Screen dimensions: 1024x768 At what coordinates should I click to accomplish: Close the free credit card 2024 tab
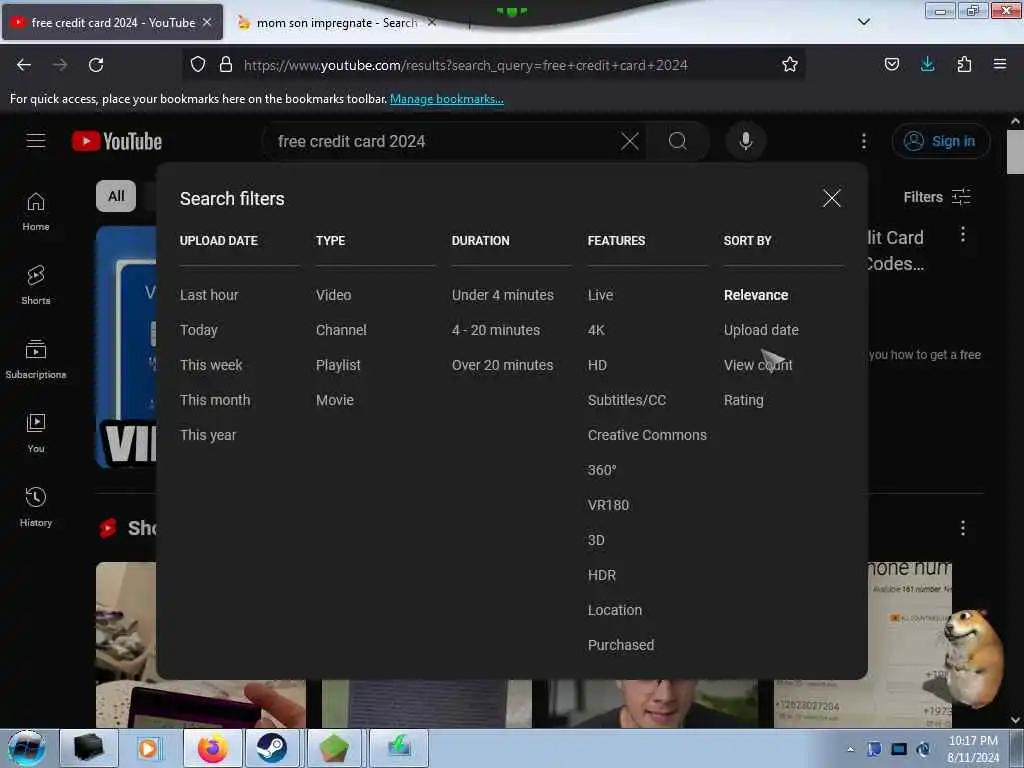tap(207, 22)
